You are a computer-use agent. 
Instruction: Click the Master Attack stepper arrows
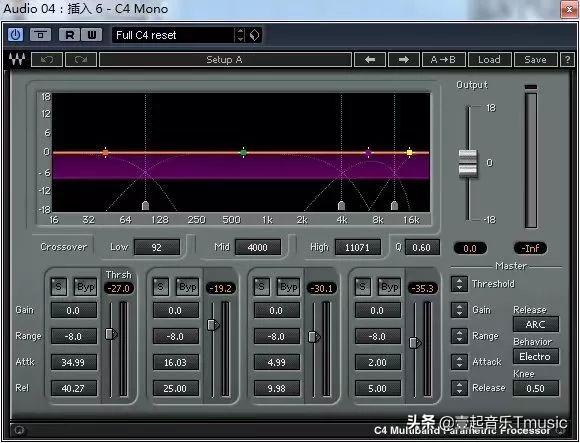pos(459,362)
